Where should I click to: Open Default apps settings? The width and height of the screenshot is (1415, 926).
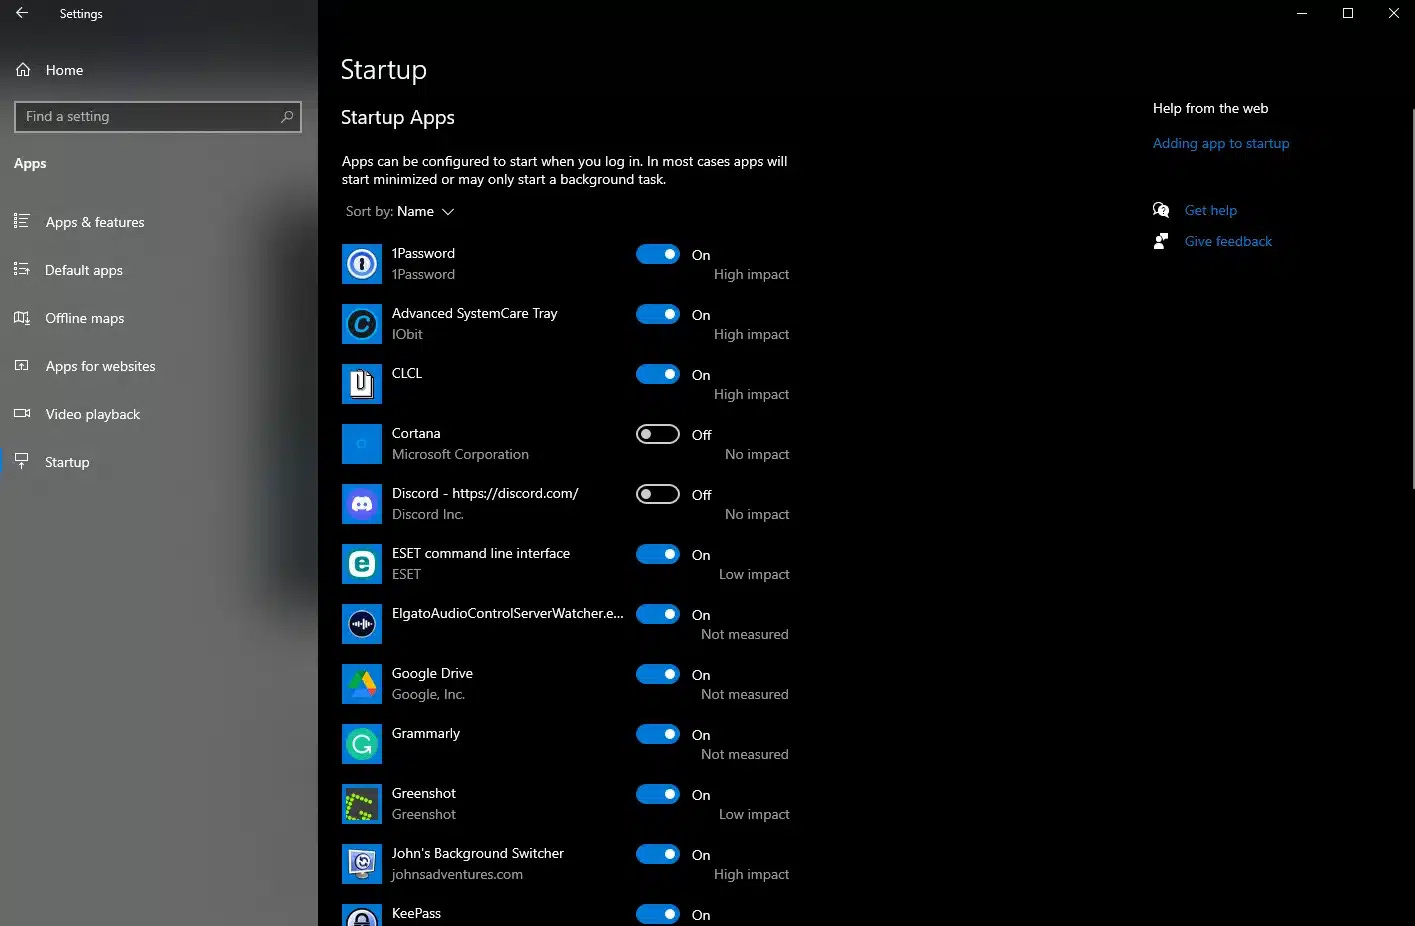click(84, 270)
